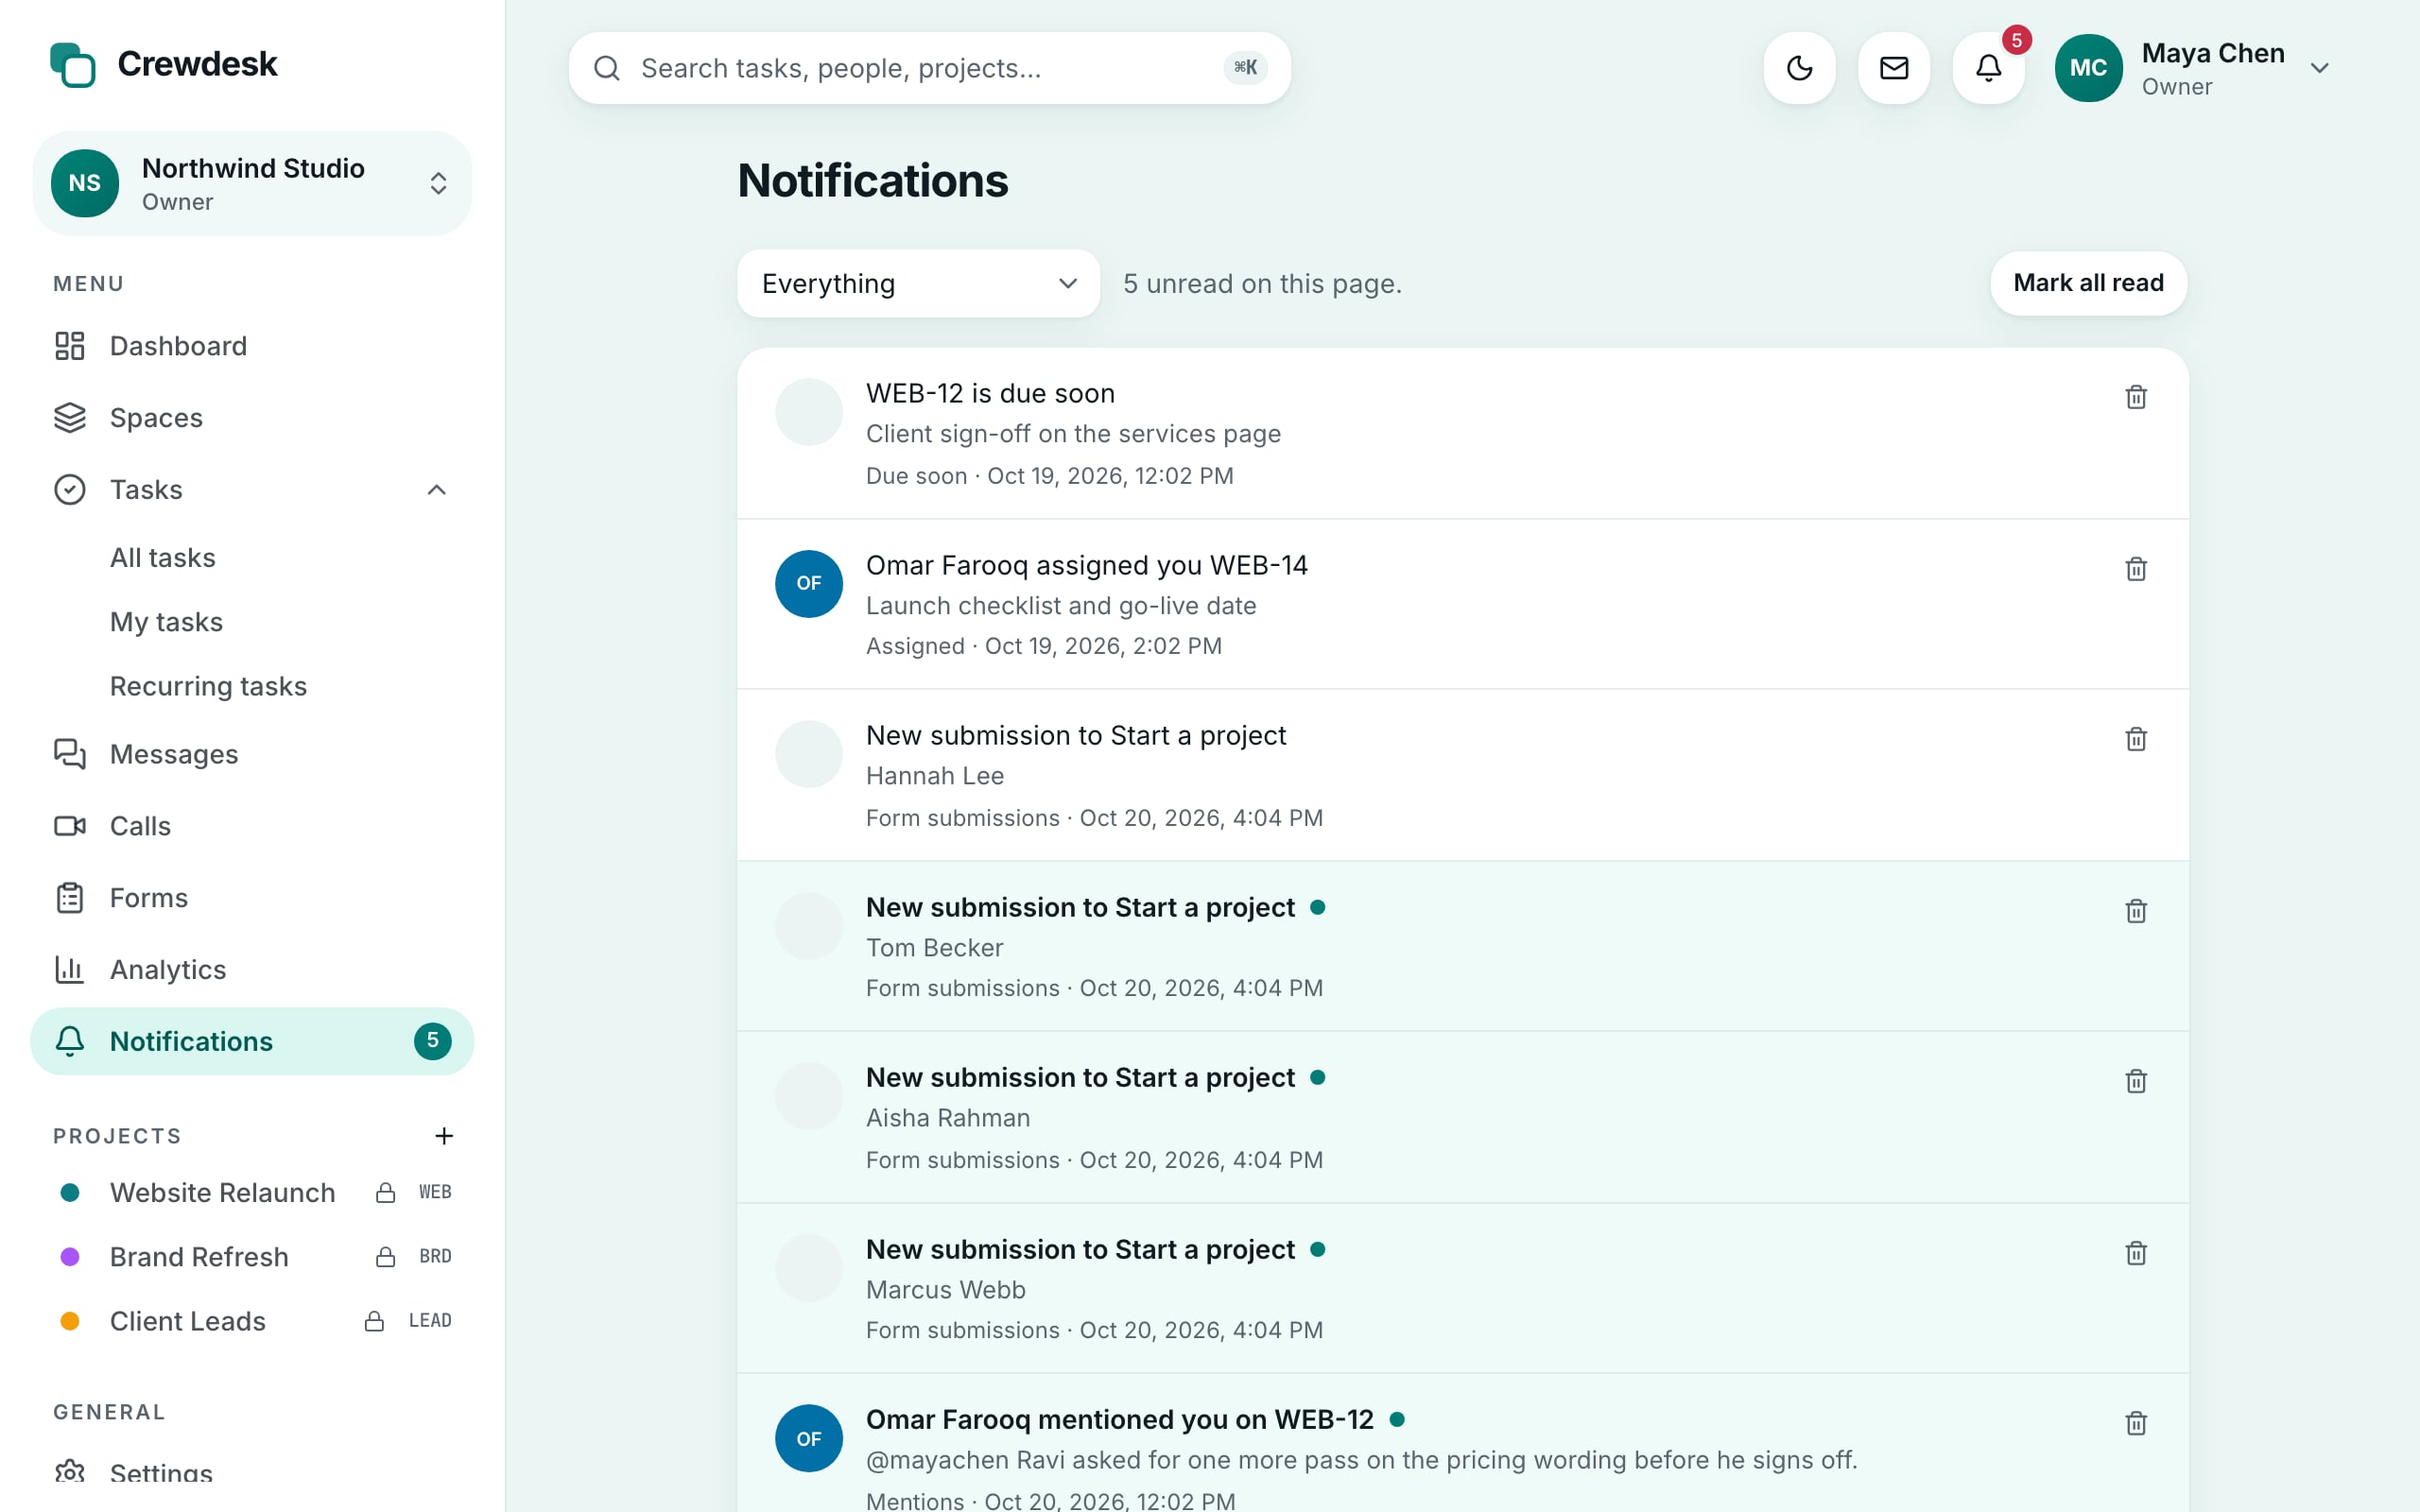This screenshot has width=2420, height=1512.
Task: Click Omar Farooq's OF avatar on WEB-14 notification
Action: click(809, 584)
